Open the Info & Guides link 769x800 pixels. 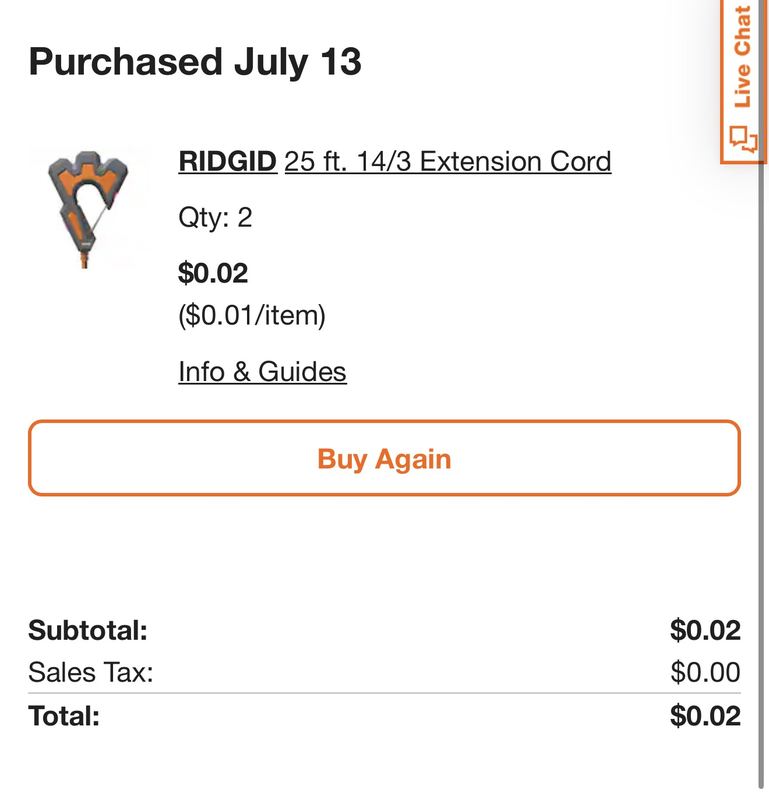(262, 371)
